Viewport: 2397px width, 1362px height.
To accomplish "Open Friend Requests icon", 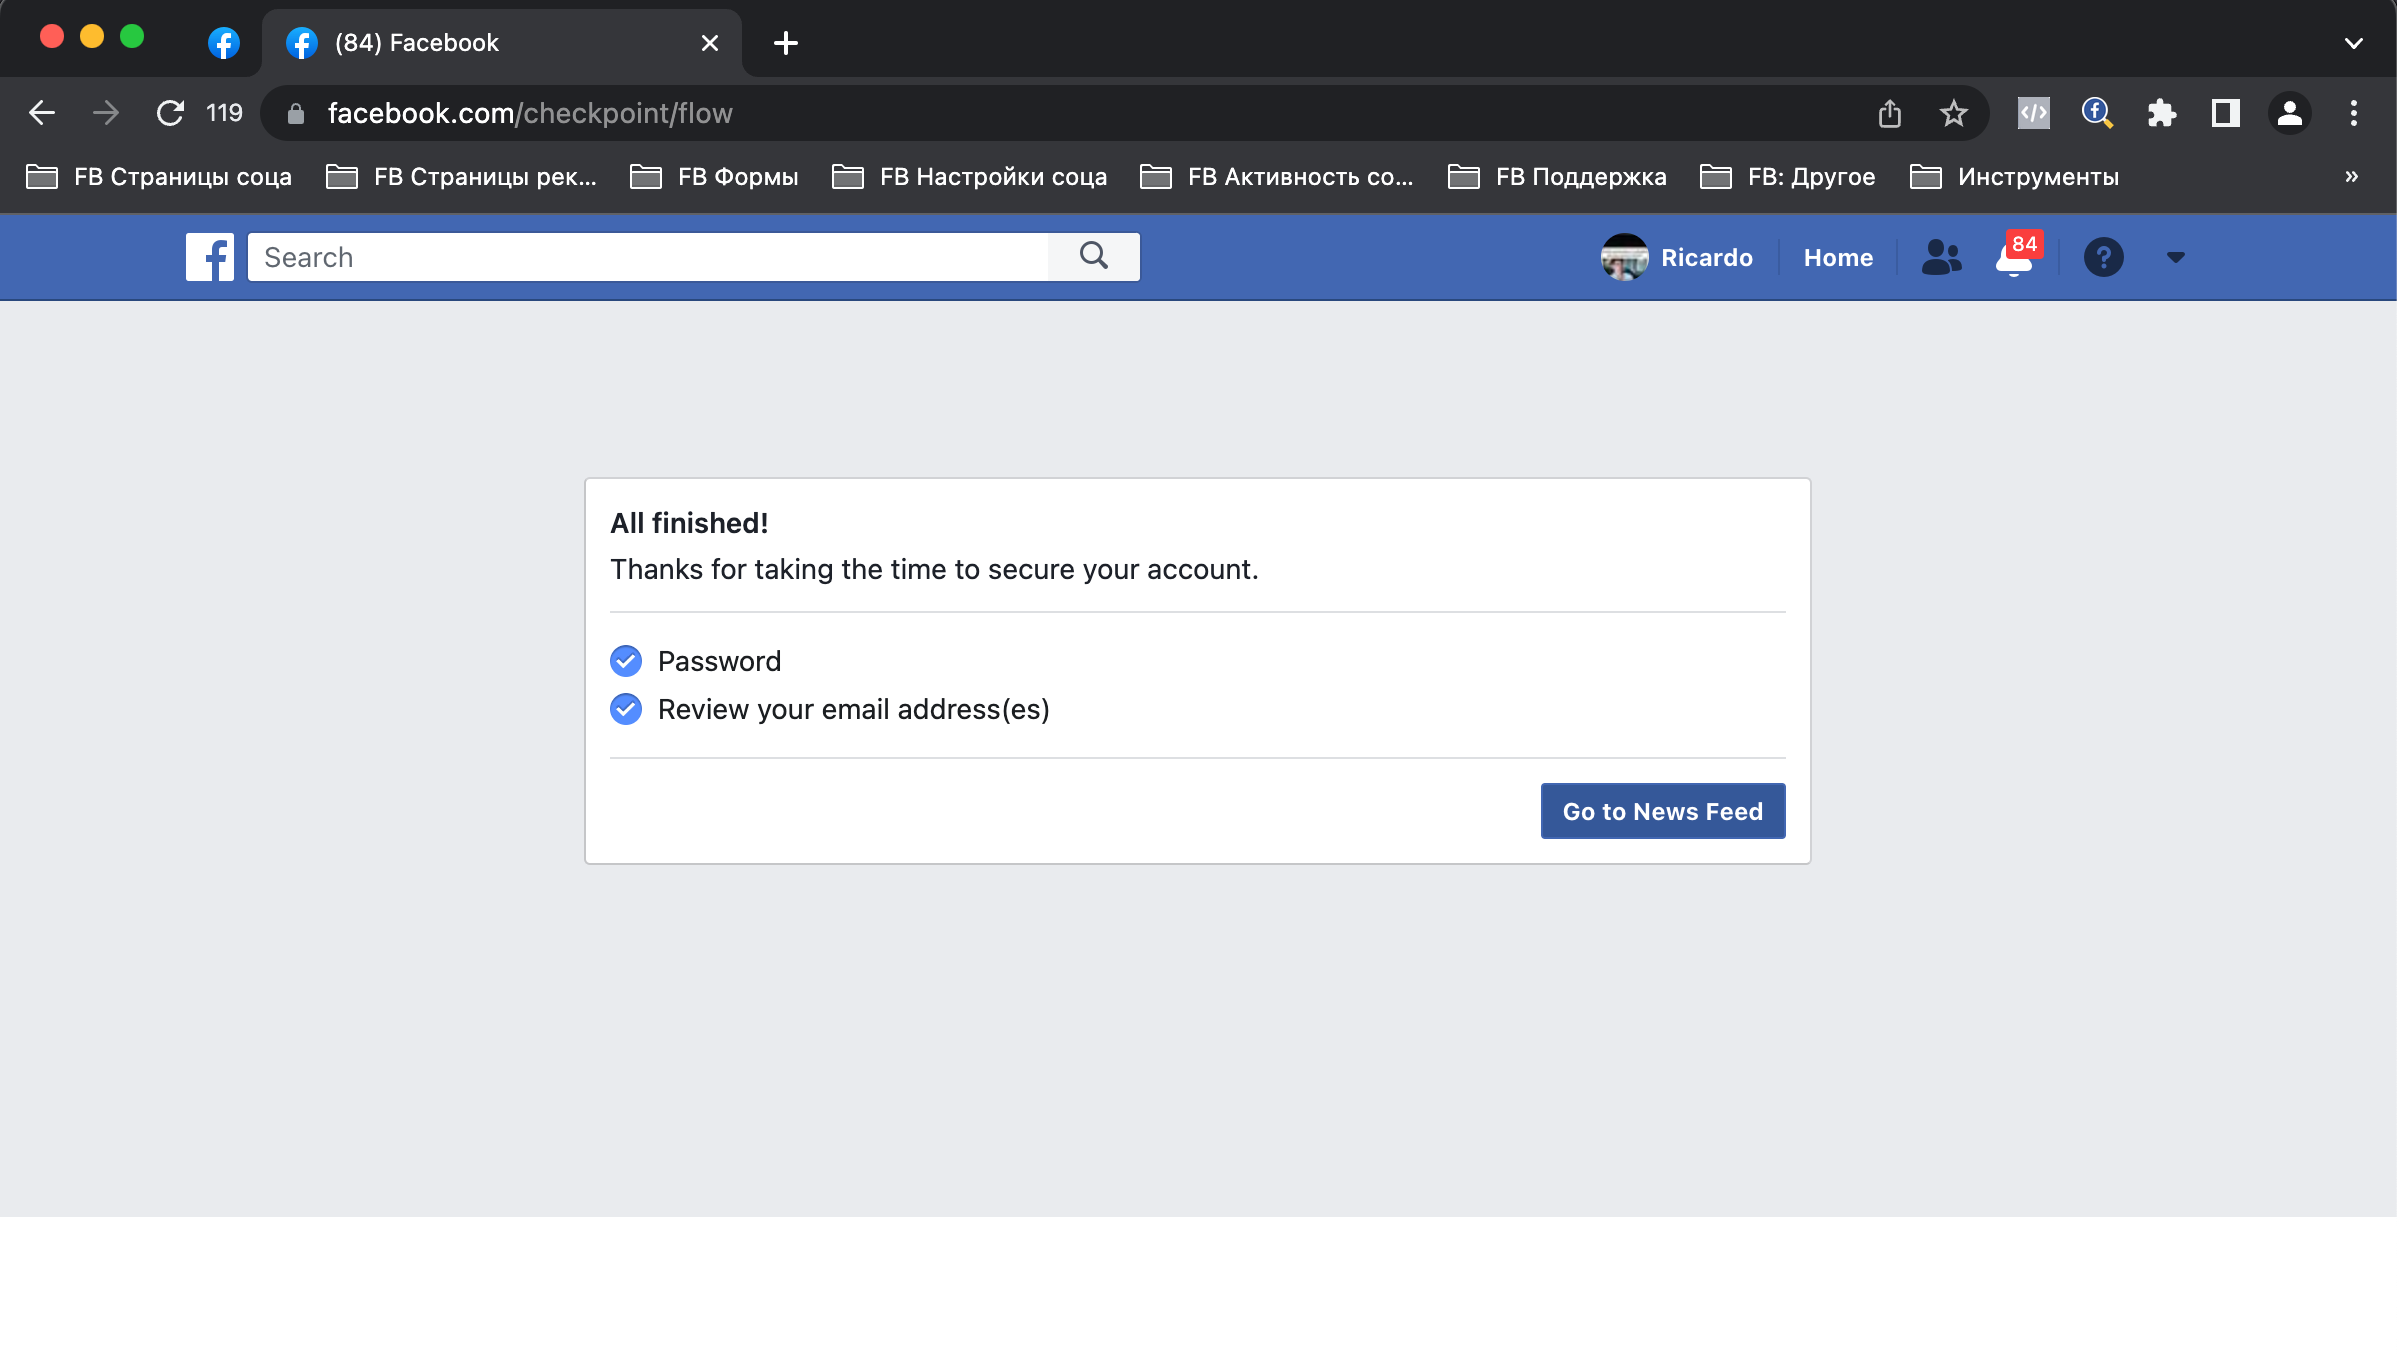I will click(1941, 257).
